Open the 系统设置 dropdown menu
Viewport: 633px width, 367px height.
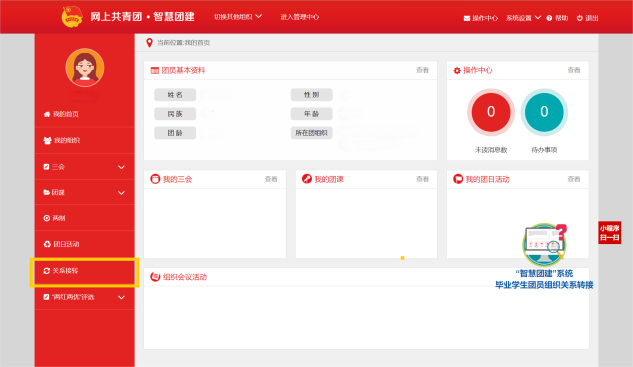(x=523, y=18)
